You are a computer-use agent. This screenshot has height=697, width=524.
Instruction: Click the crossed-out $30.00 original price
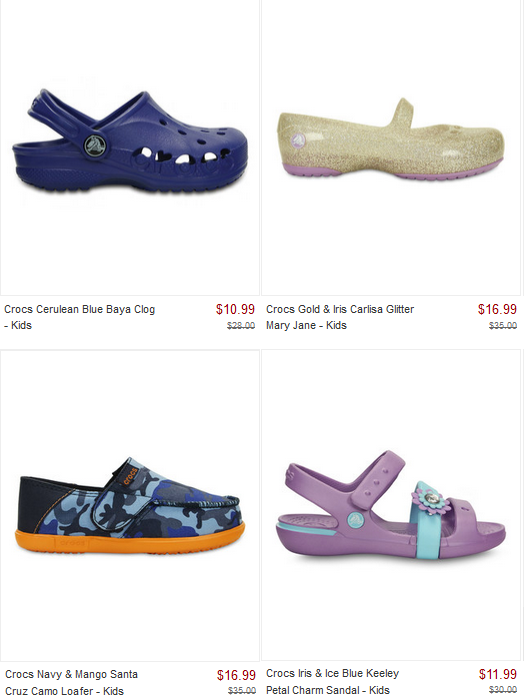[x=503, y=690]
